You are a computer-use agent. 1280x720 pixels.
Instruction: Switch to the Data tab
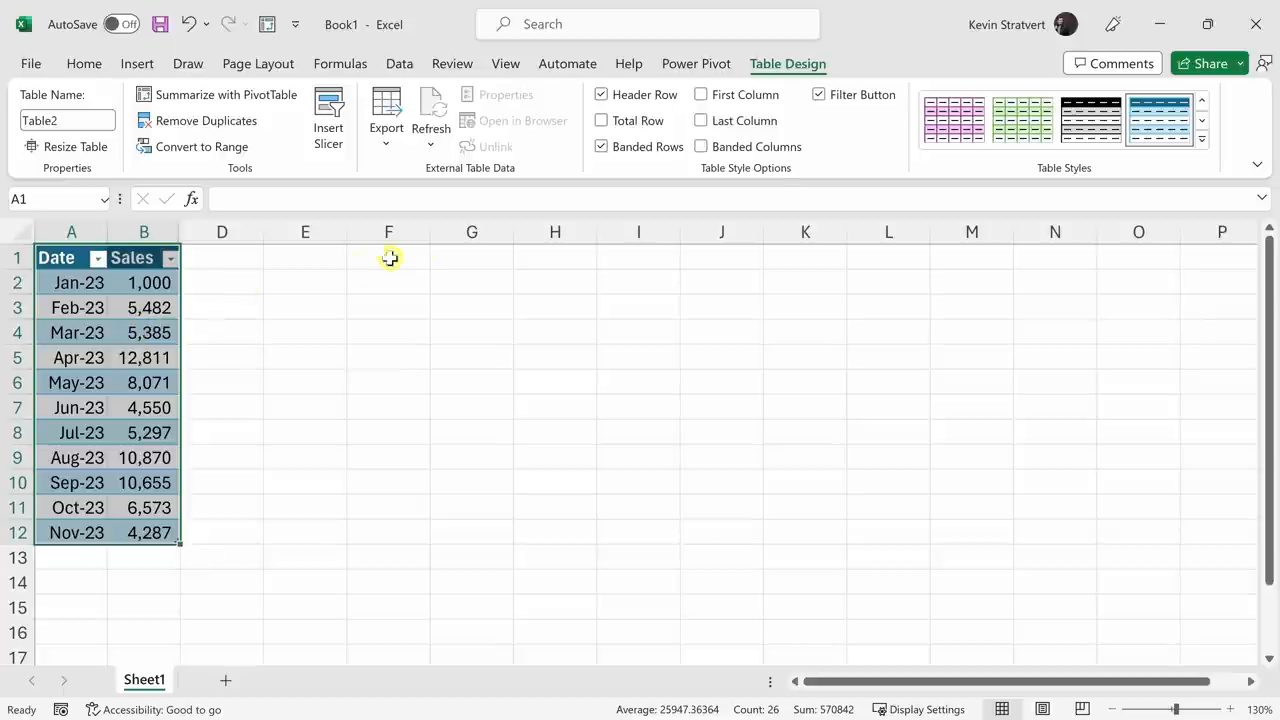point(399,63)
